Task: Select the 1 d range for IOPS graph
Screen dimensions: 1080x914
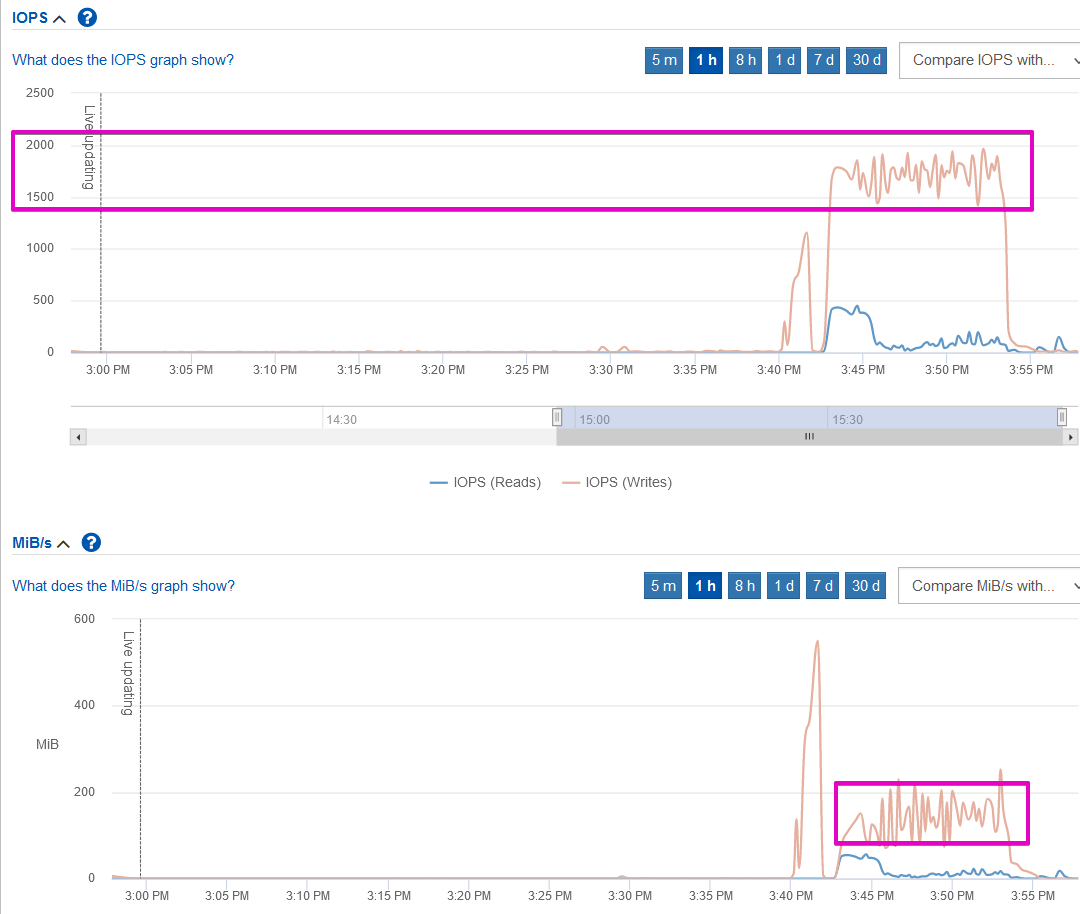Action: click(x=785, y=60)
